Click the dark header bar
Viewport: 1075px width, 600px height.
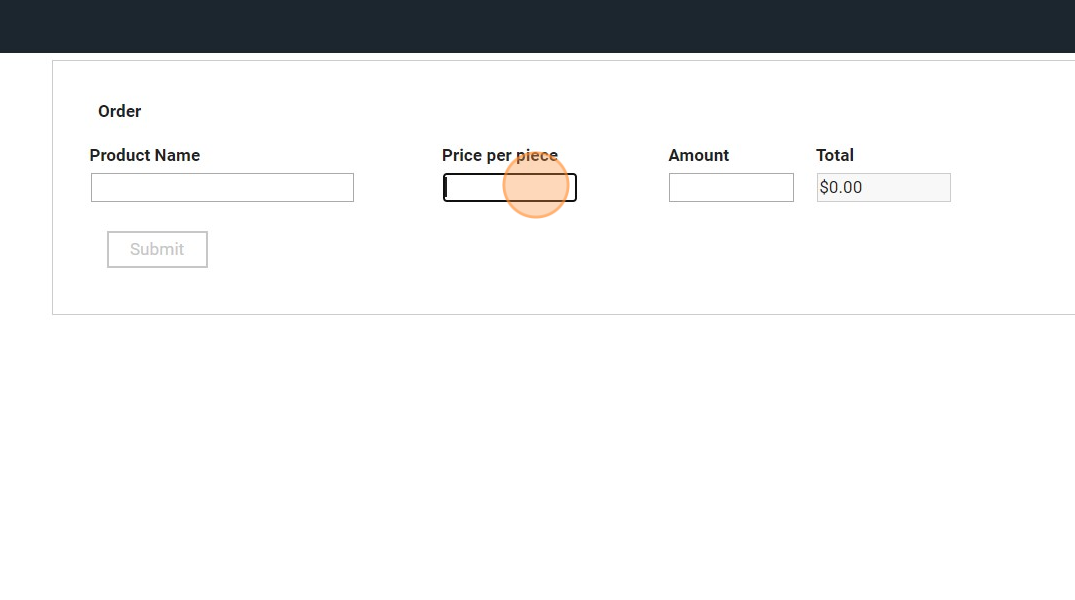537,26
